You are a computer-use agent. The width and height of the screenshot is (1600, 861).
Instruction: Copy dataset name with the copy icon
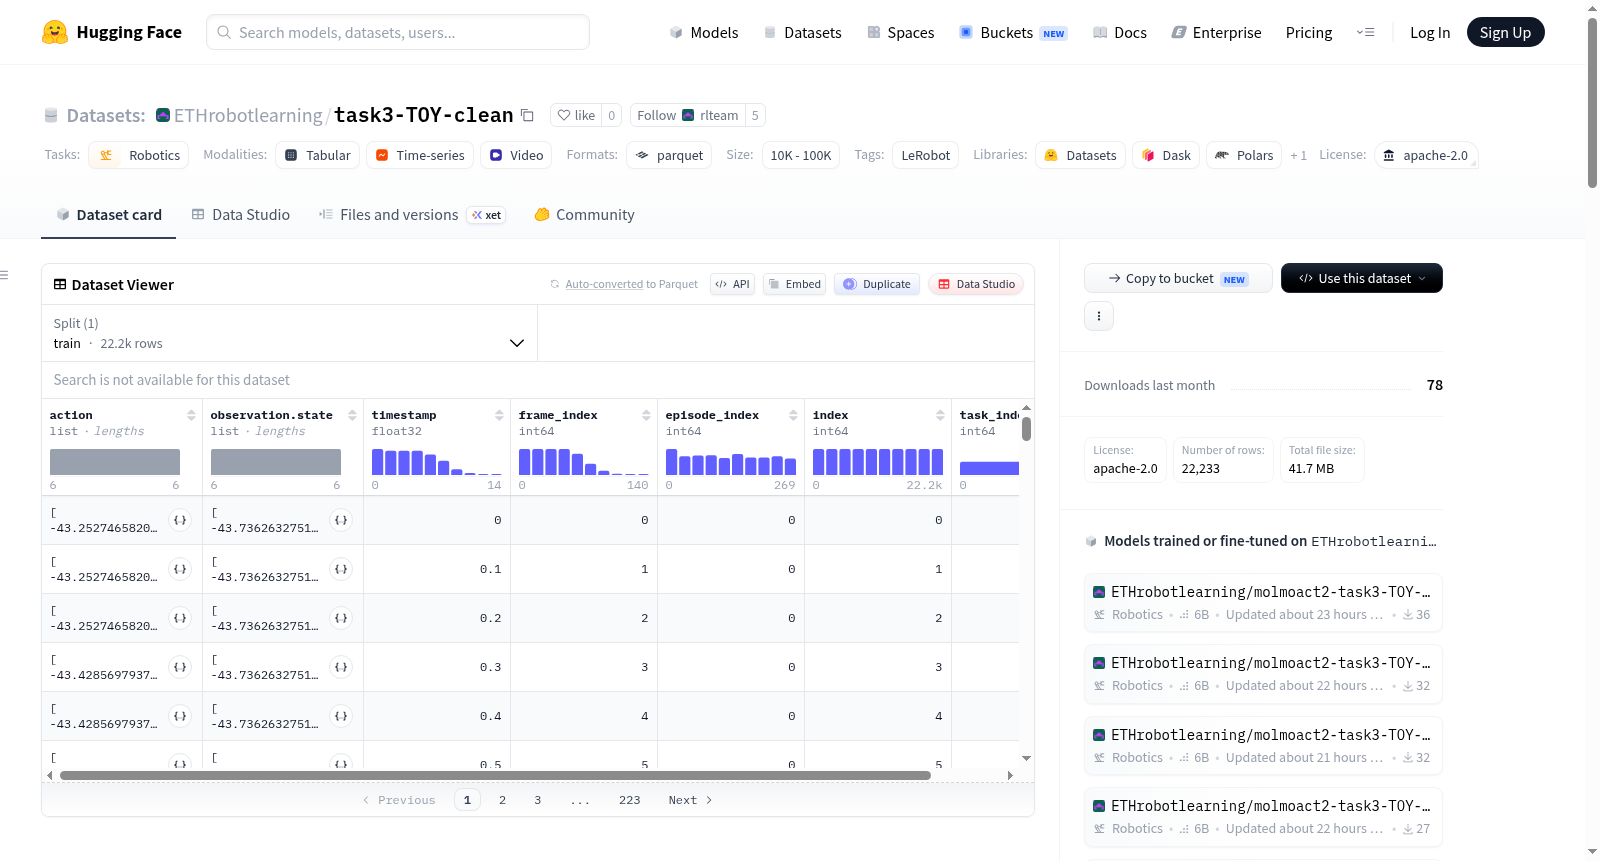pyautogui.click(x=527, y=115)
